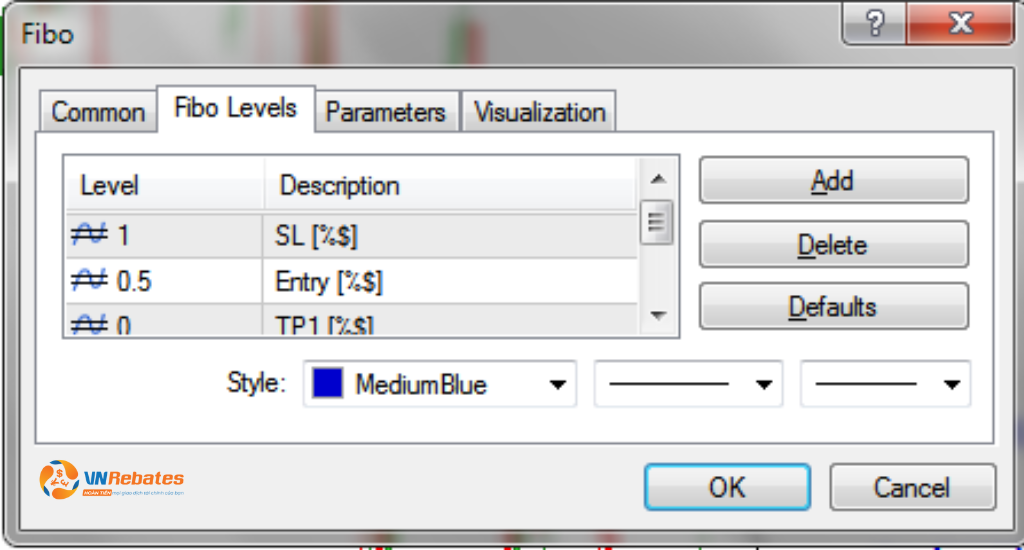Click the levels list scrollbar thumb
The image size is (1024, 550).
click(656, 223)
